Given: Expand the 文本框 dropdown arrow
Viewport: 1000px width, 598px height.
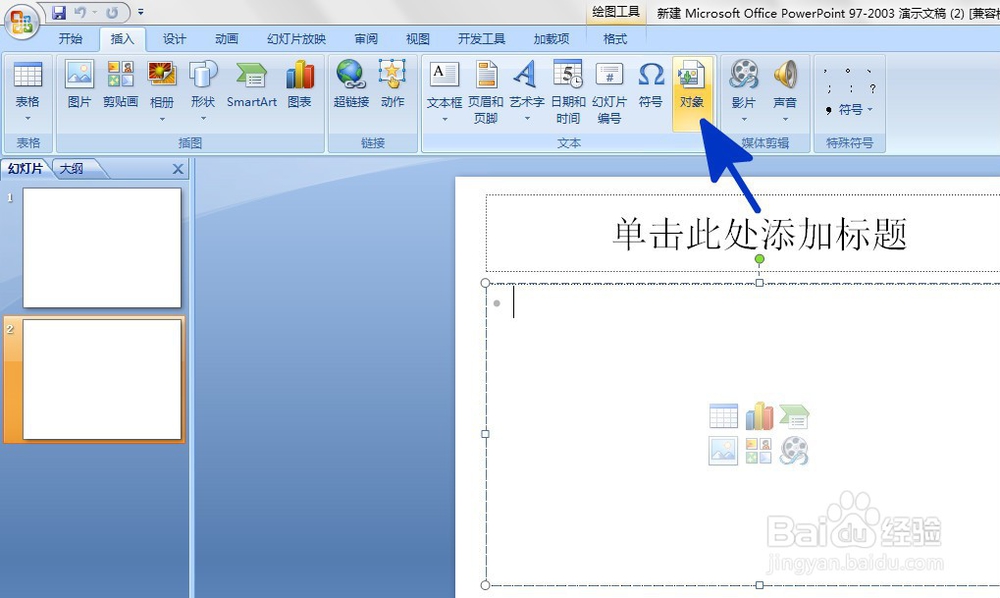Looking at the screenshot, I should [x=445, y=119].
